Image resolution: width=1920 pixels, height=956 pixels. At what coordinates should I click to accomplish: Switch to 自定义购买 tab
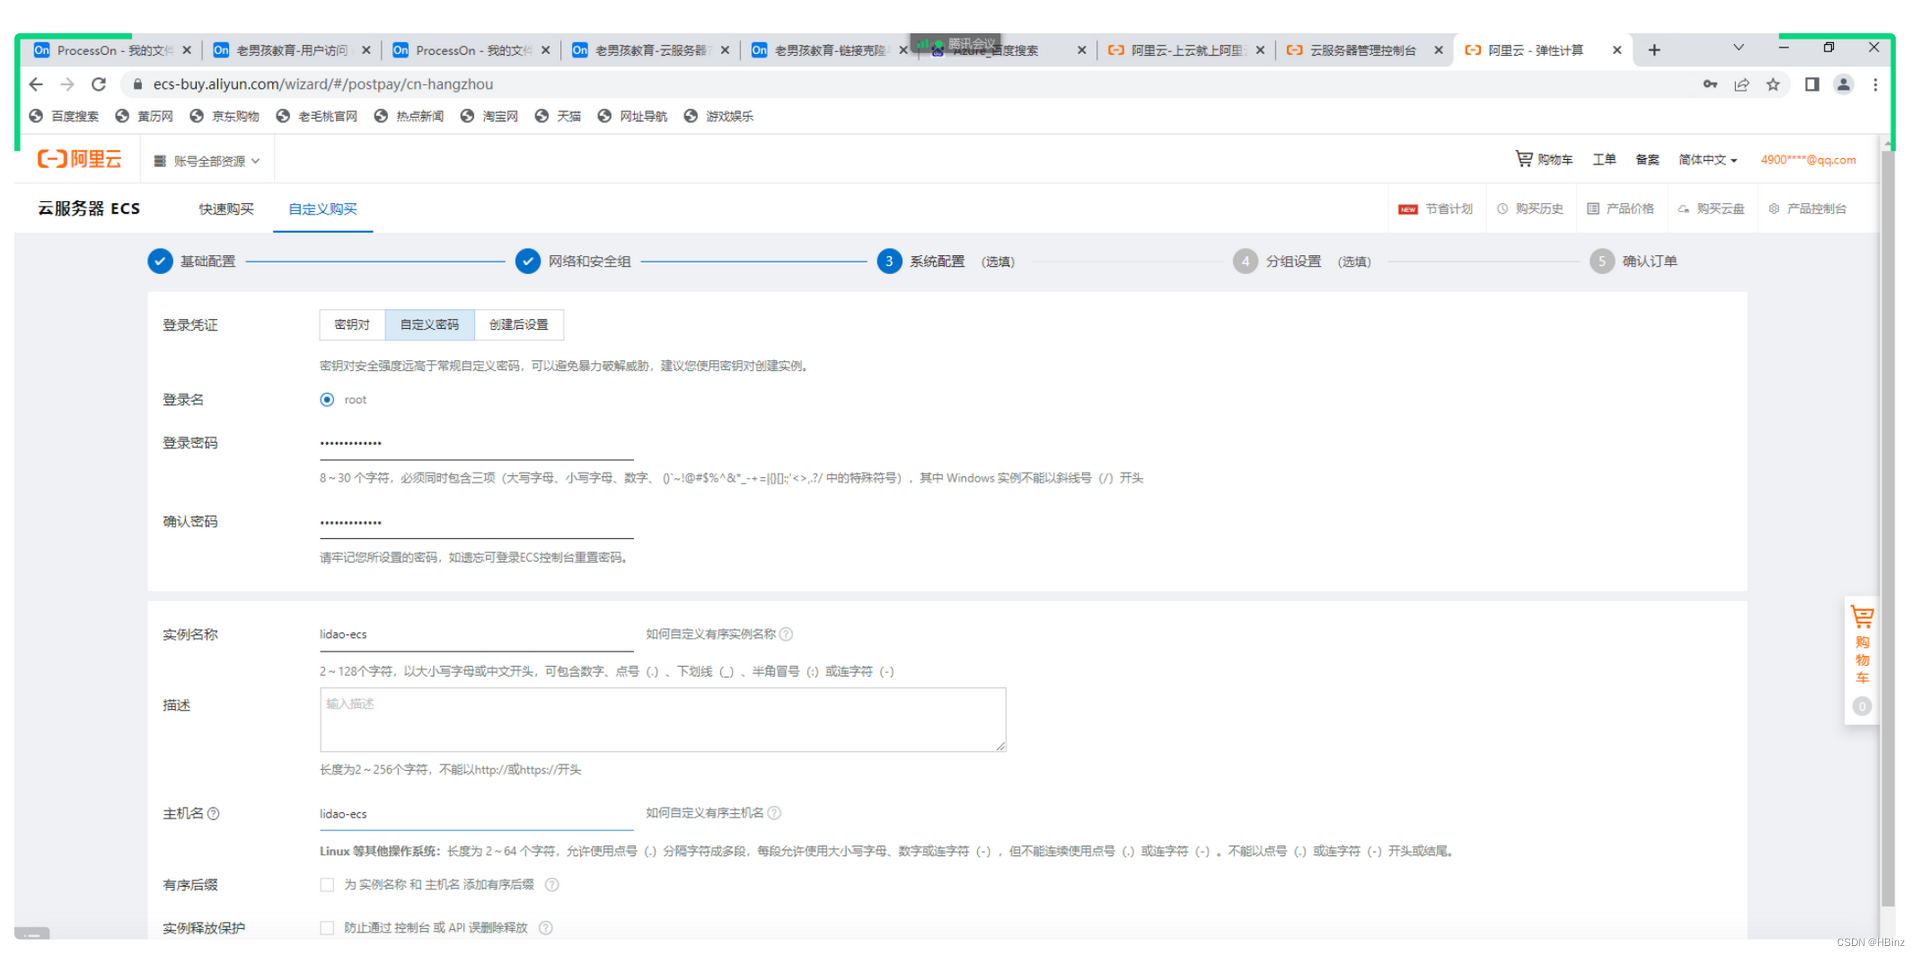pyautogui.click(x=323, y=209)
